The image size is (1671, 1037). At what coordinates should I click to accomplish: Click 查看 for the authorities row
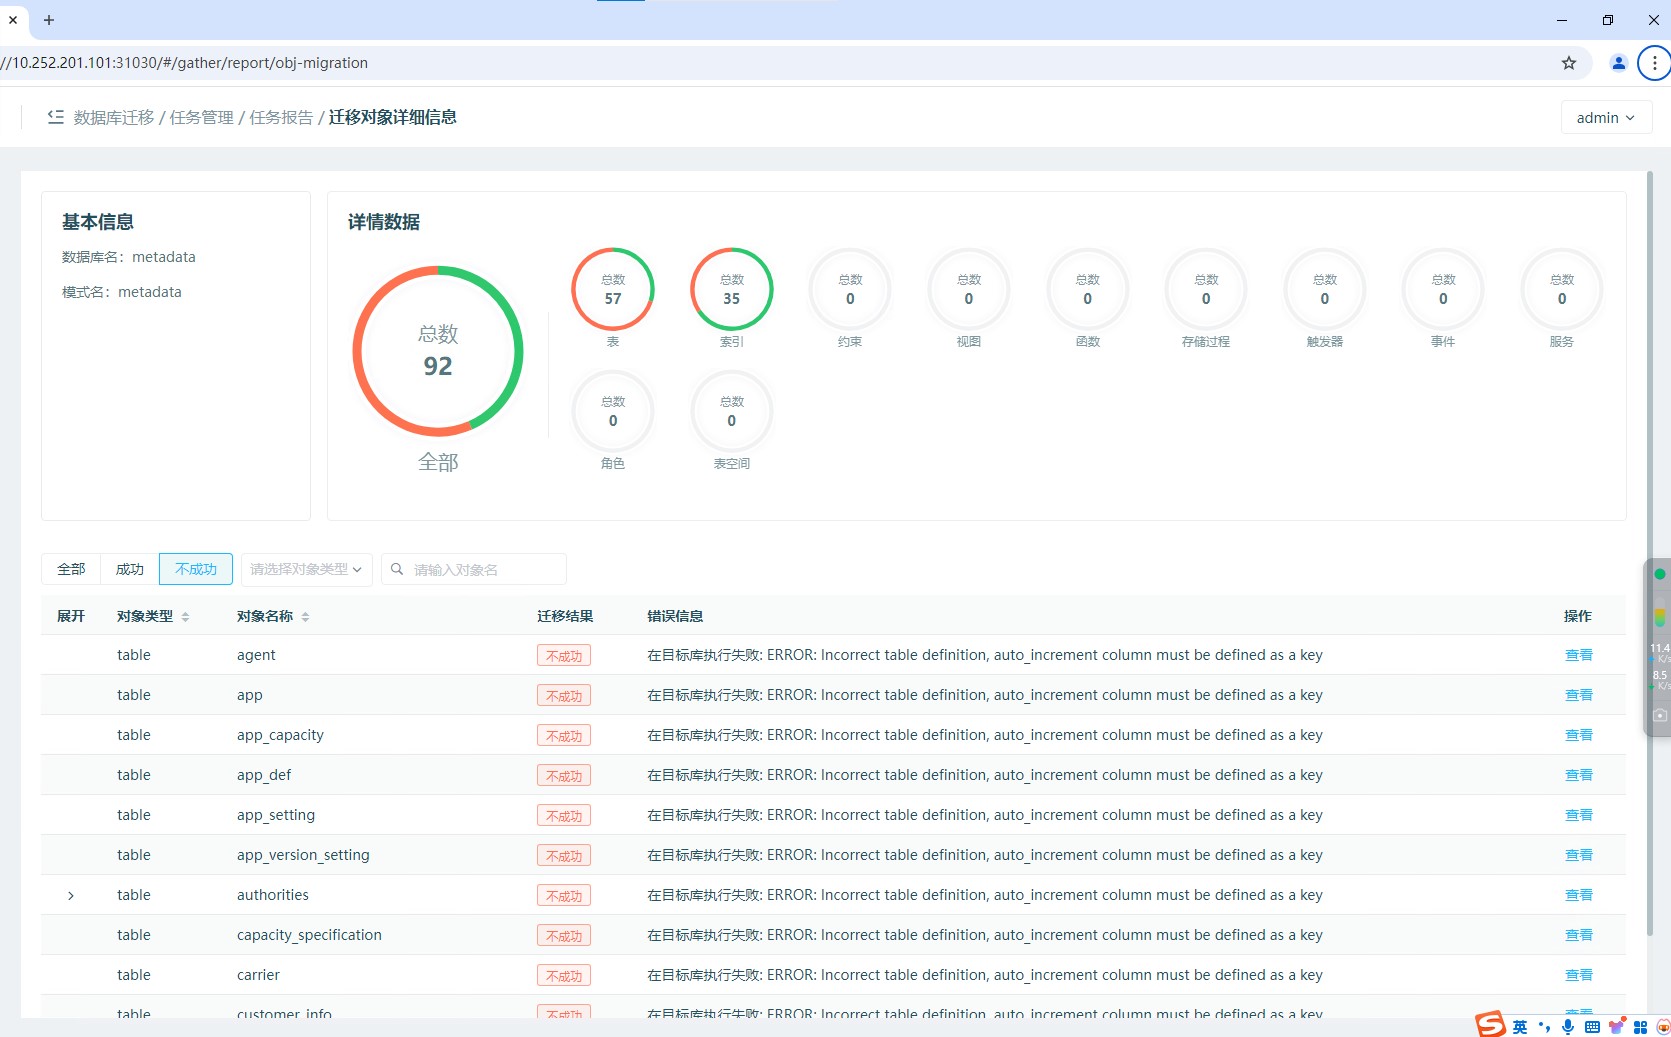click(x=1579, y=895)
